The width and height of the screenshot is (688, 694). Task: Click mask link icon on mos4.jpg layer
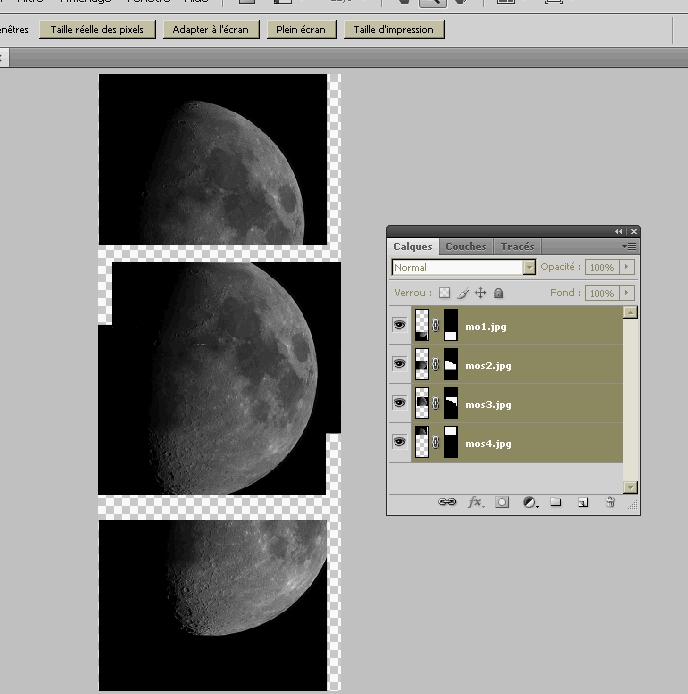436,442
